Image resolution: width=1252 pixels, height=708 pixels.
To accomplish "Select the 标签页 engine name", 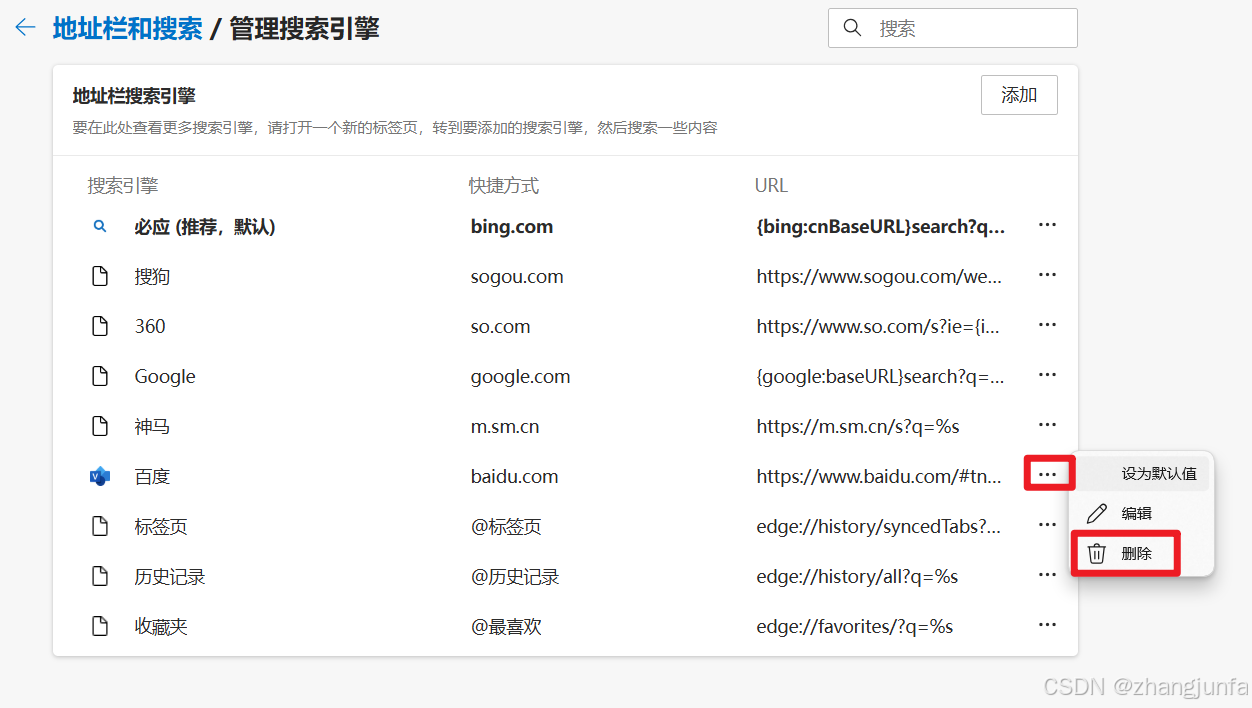I will click(161, 527).
